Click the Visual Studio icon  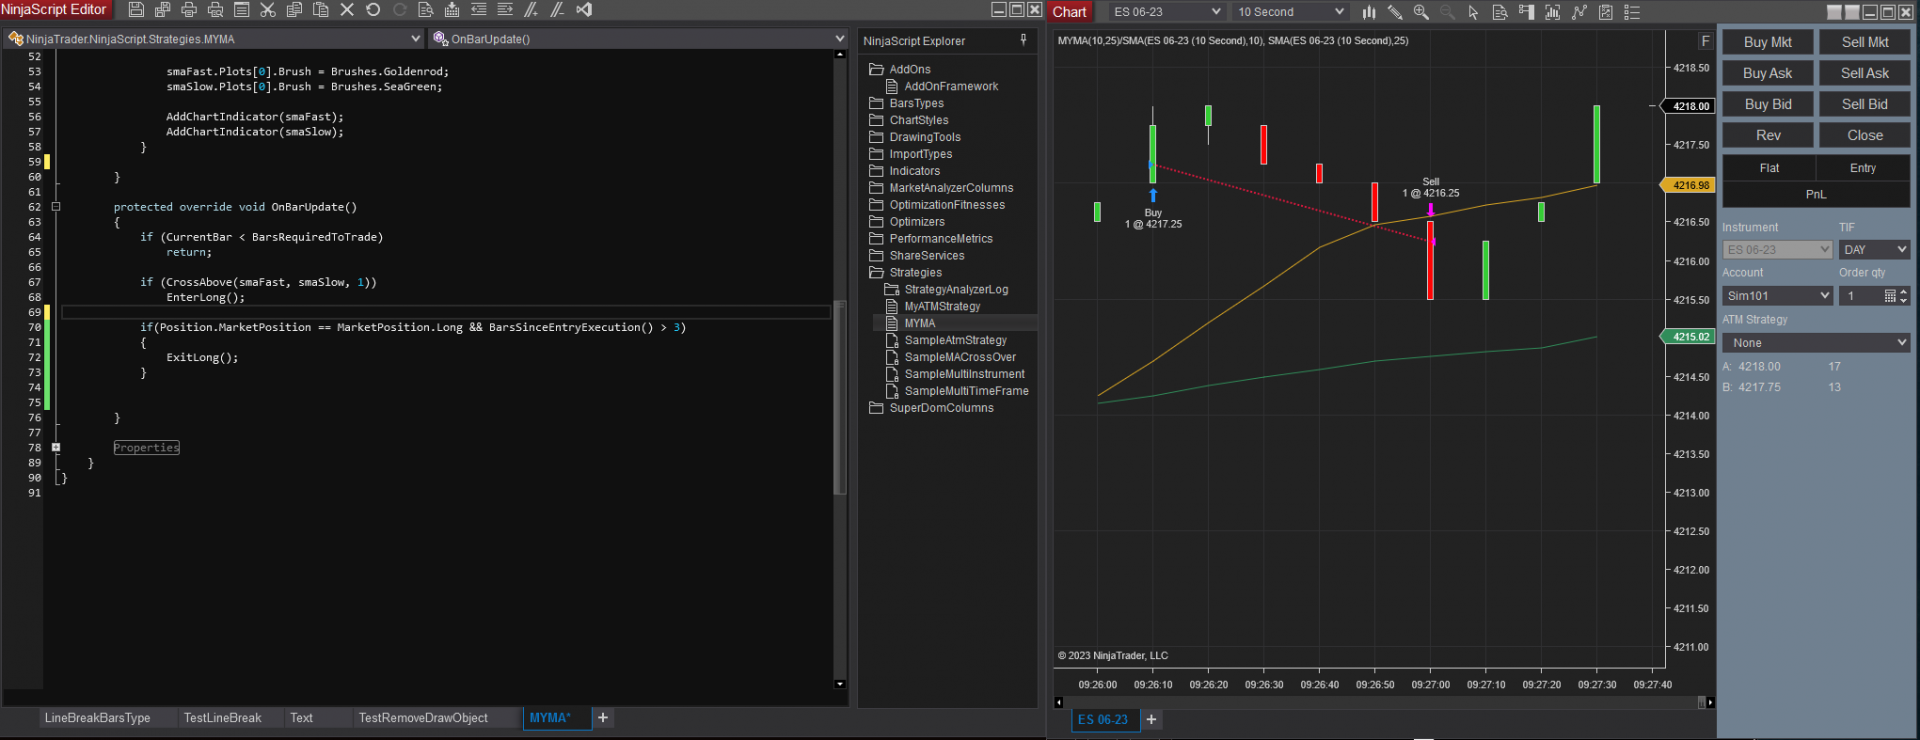(584, 10)
